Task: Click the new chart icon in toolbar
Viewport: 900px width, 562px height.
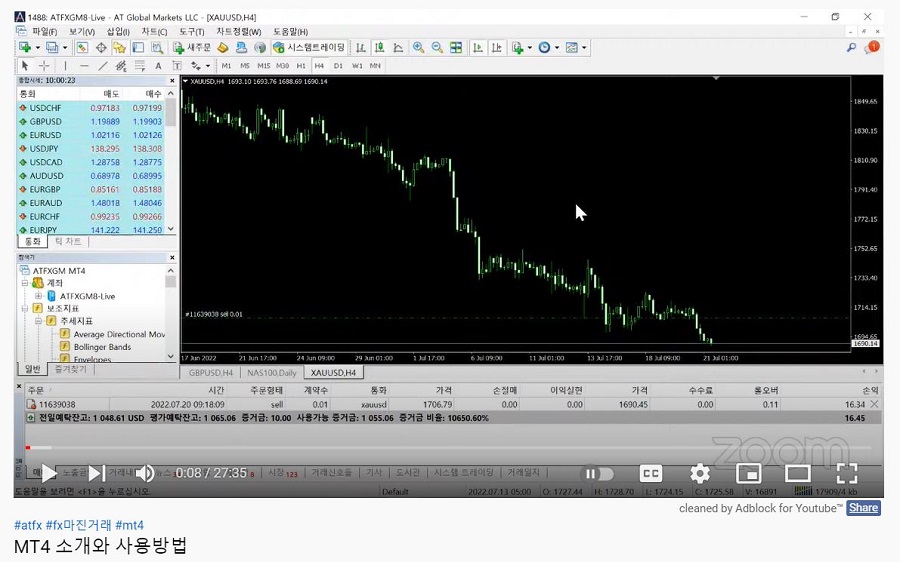Action: [25, 48]
